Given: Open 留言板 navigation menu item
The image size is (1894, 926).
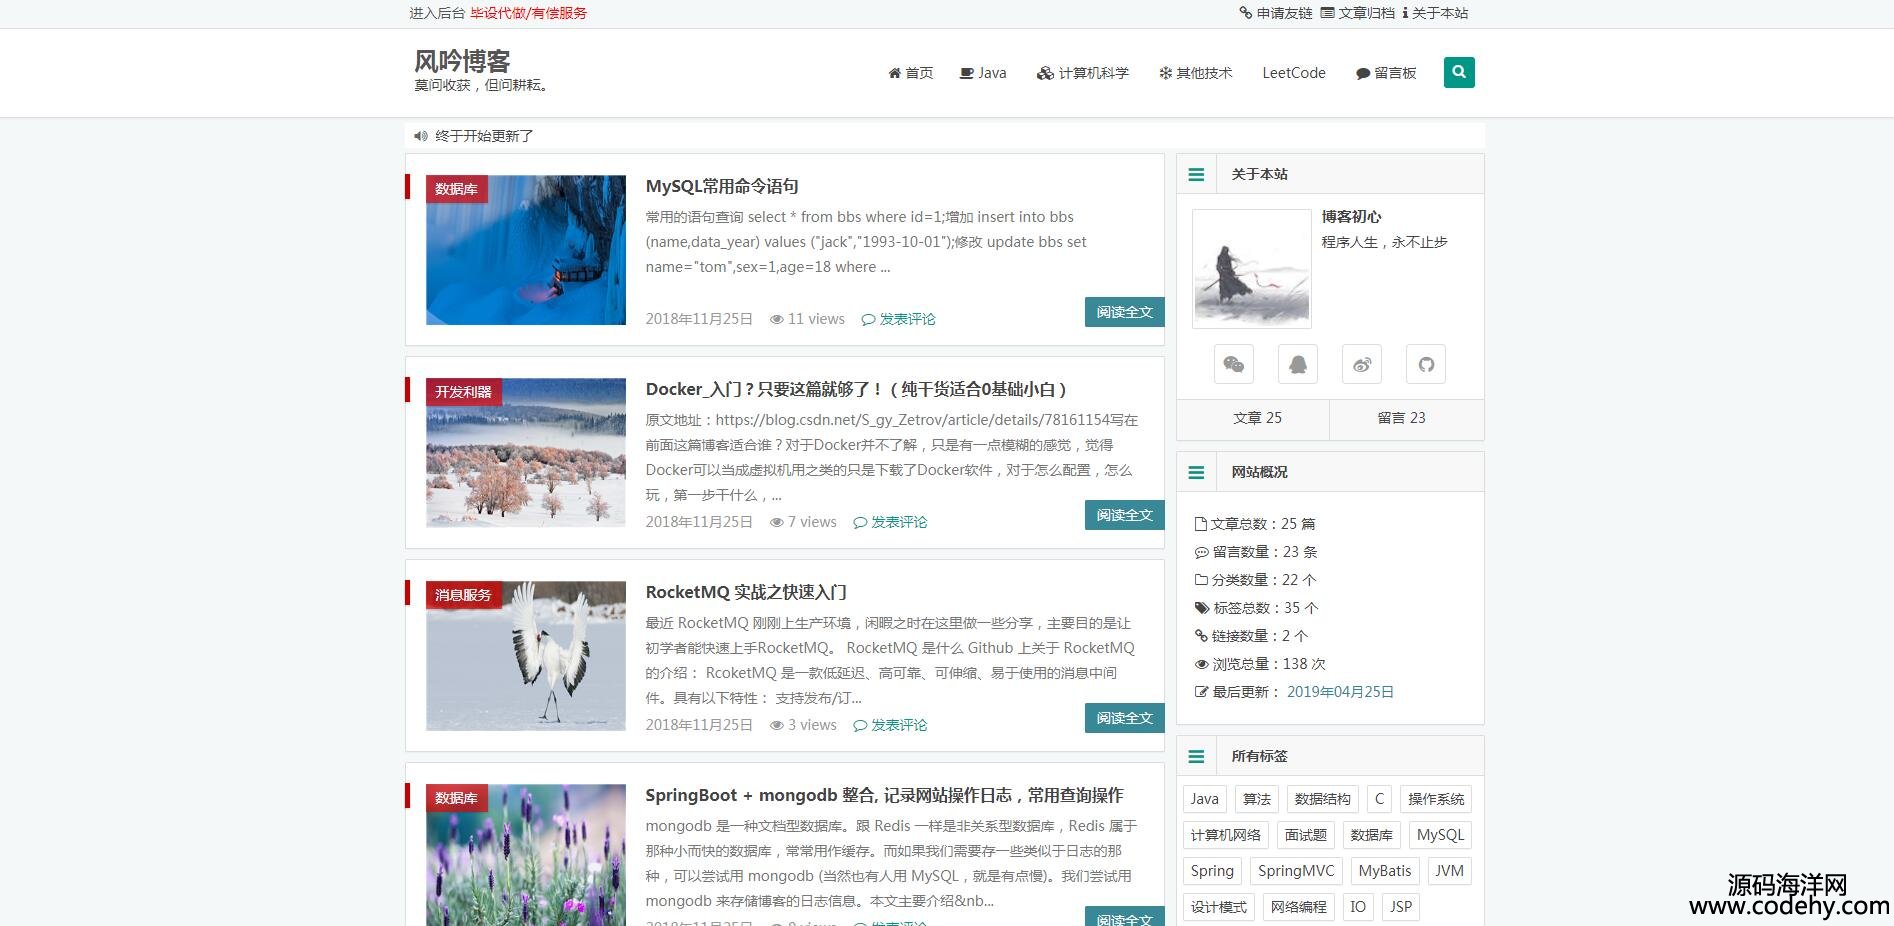Looking at the screenshot, I should (x=1386, y=73).
